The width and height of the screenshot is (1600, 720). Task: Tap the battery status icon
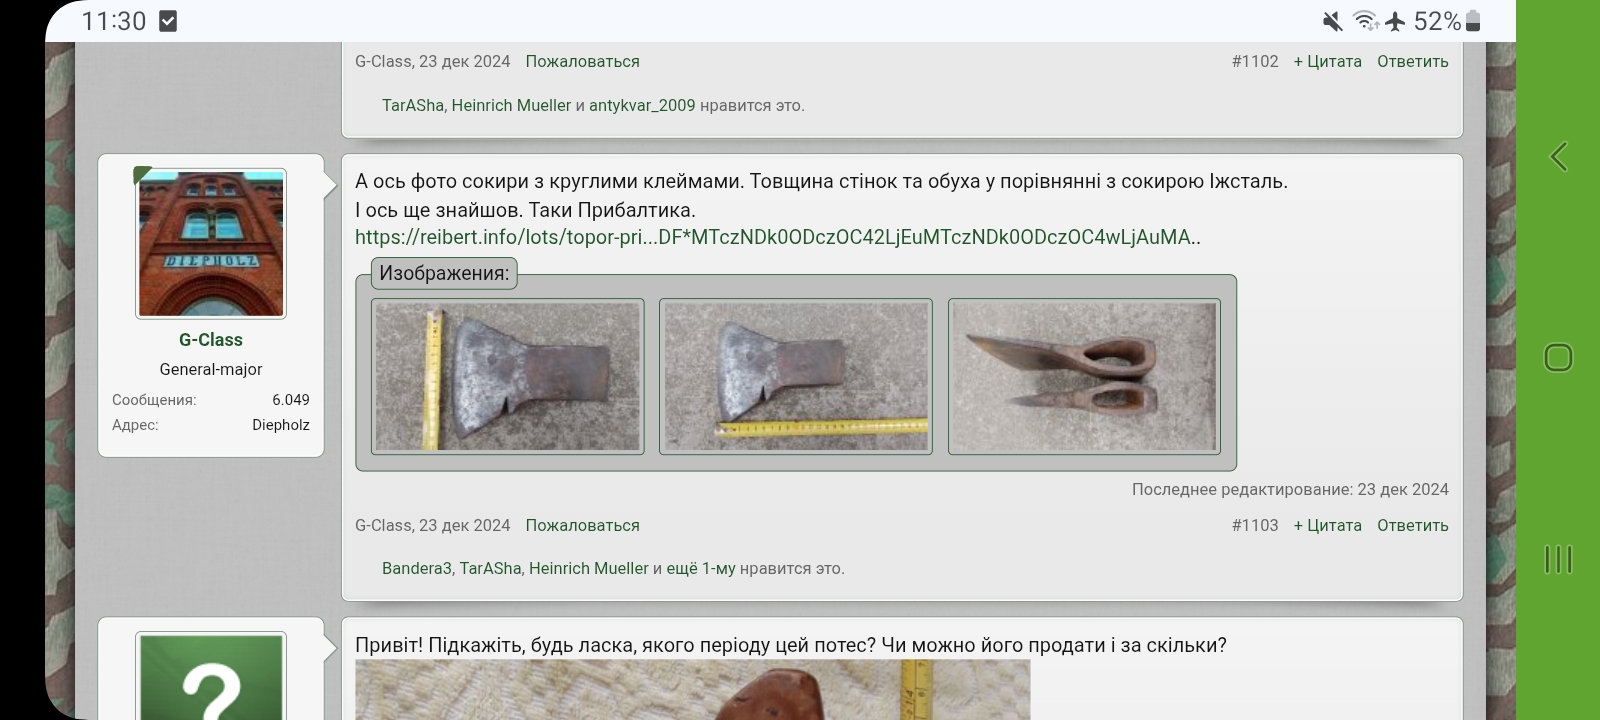tap(1473, 21)
